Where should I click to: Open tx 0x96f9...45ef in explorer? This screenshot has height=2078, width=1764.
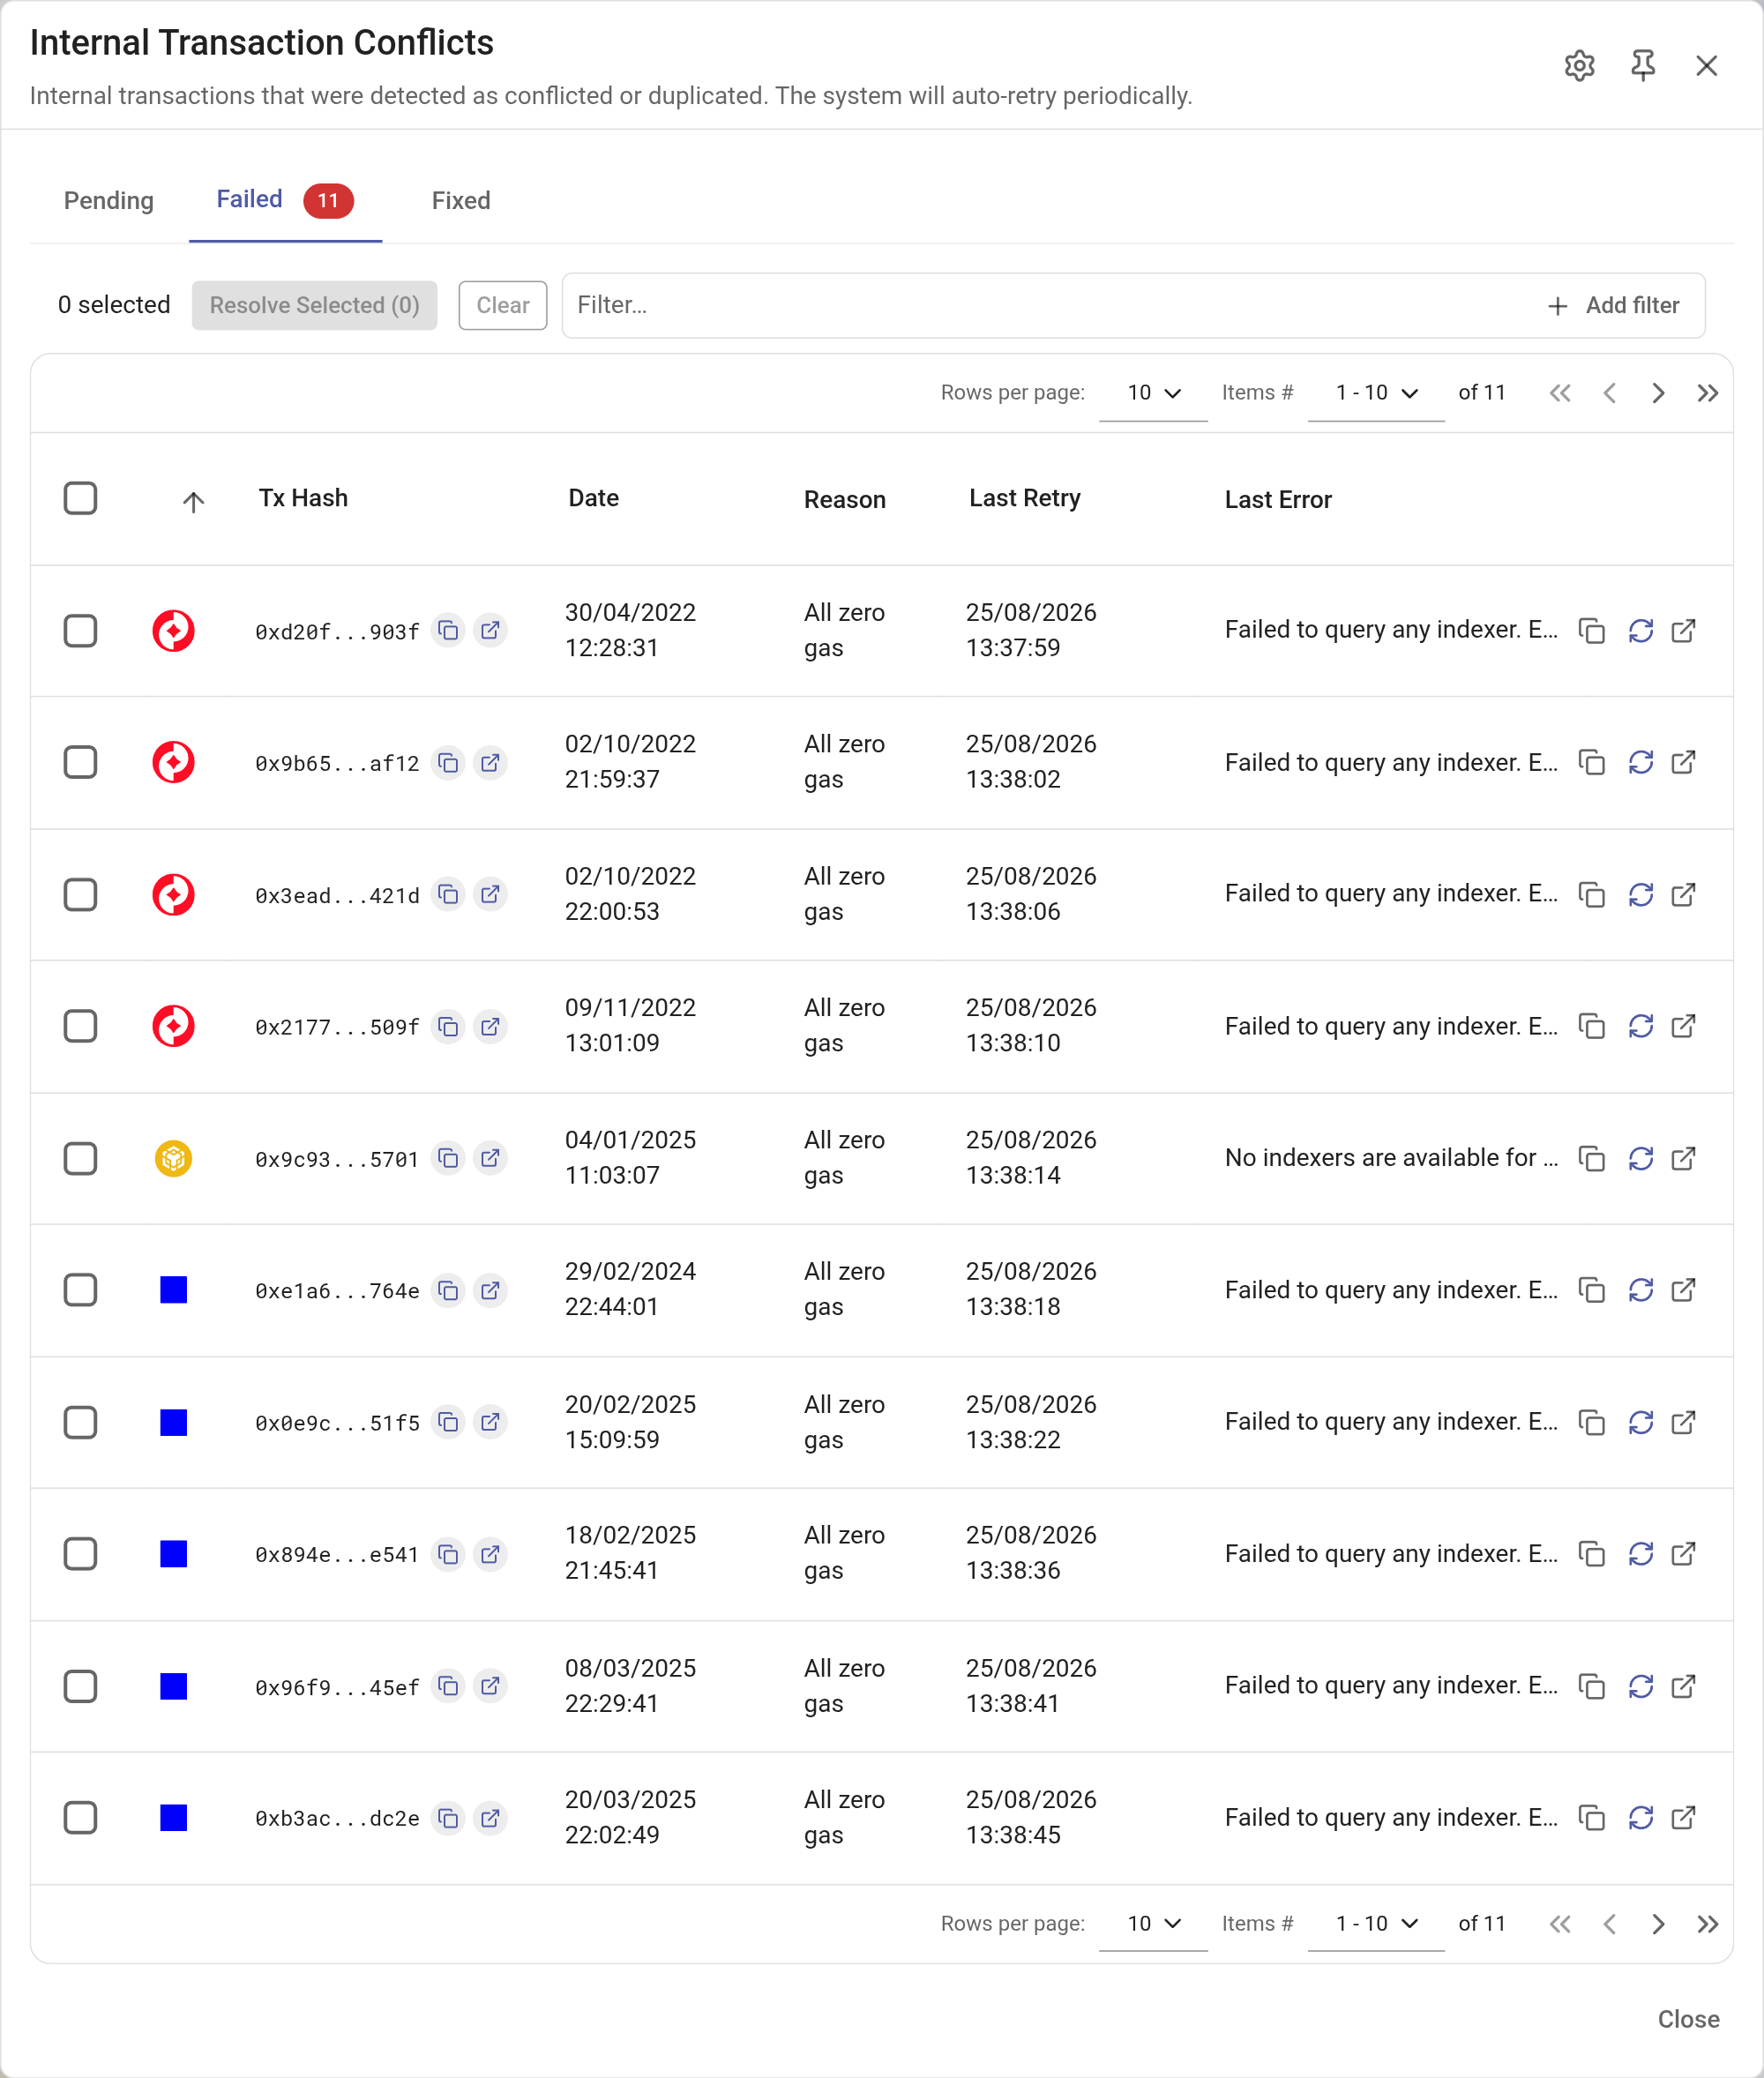point(490,1686)
